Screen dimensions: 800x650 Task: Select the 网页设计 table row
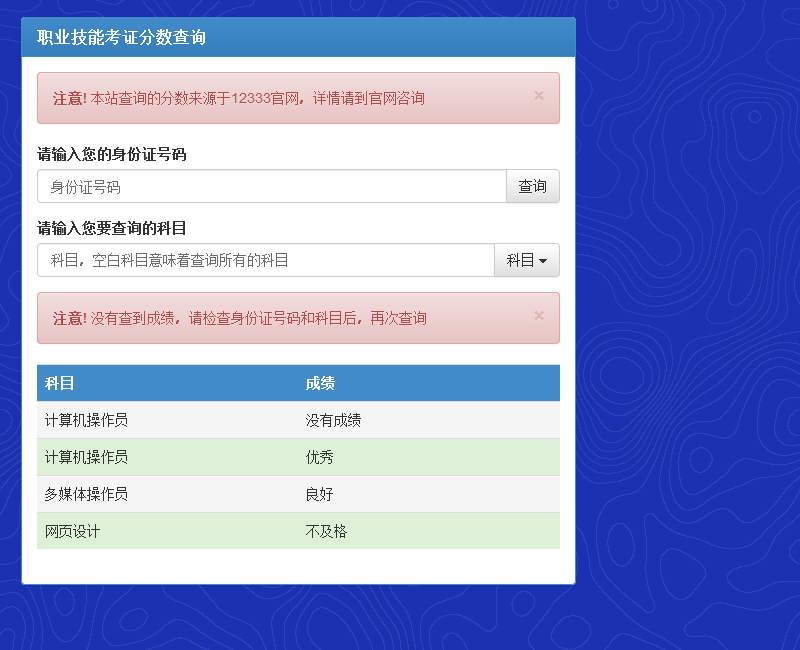[298, 531]
